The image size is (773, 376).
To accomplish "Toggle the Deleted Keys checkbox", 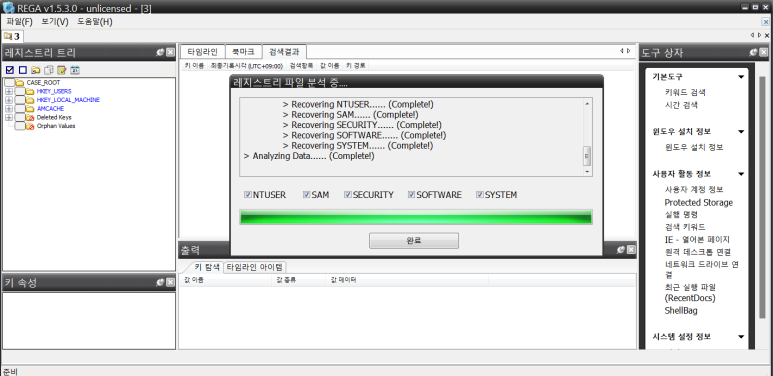I will tap(20, 118).
